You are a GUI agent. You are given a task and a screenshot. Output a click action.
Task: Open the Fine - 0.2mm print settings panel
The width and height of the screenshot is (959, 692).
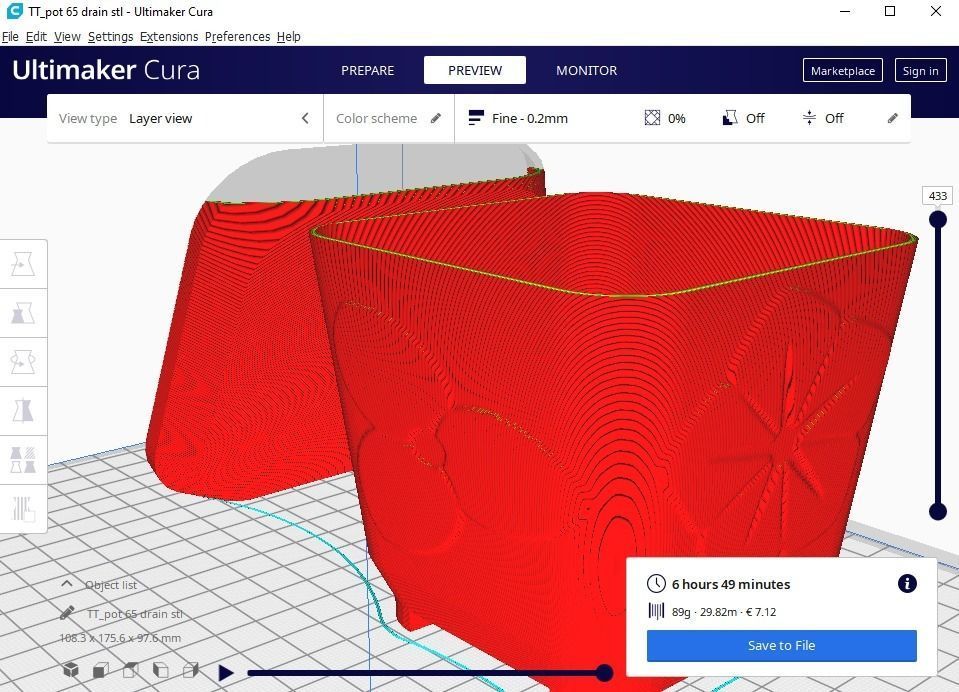[x=683, y=118]
